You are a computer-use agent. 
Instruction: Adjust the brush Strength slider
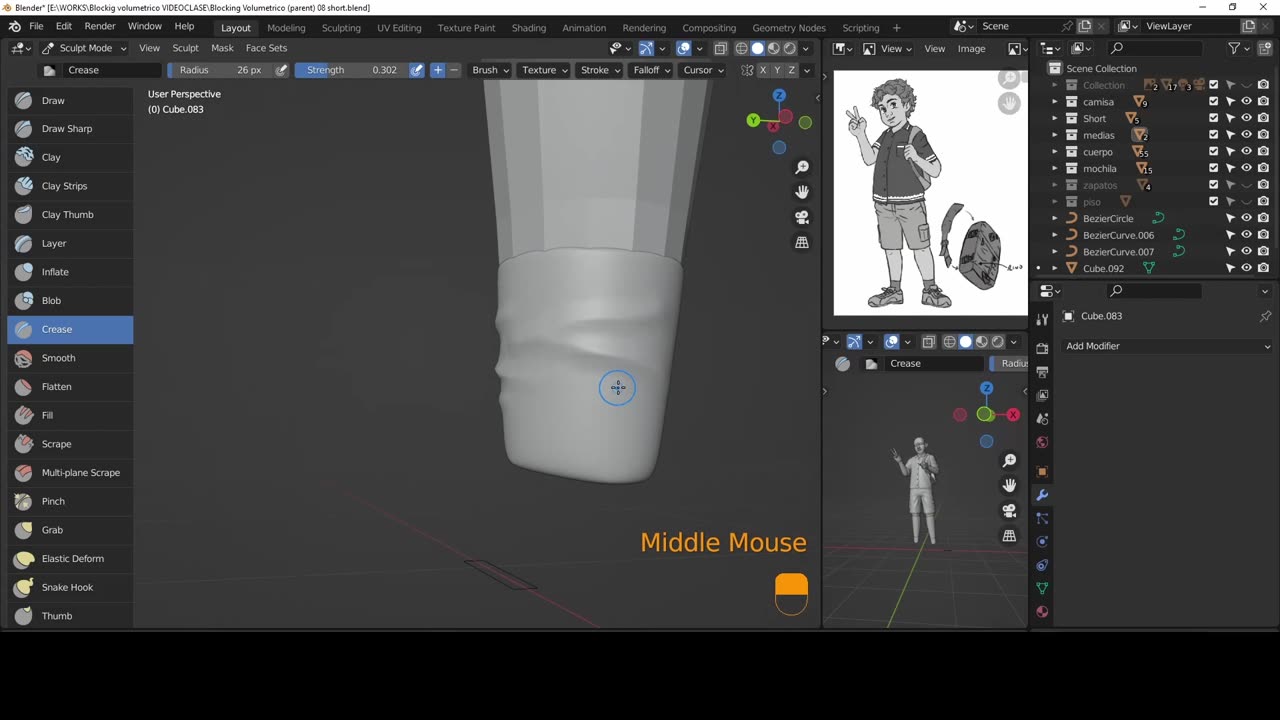(x=351, y=70)
